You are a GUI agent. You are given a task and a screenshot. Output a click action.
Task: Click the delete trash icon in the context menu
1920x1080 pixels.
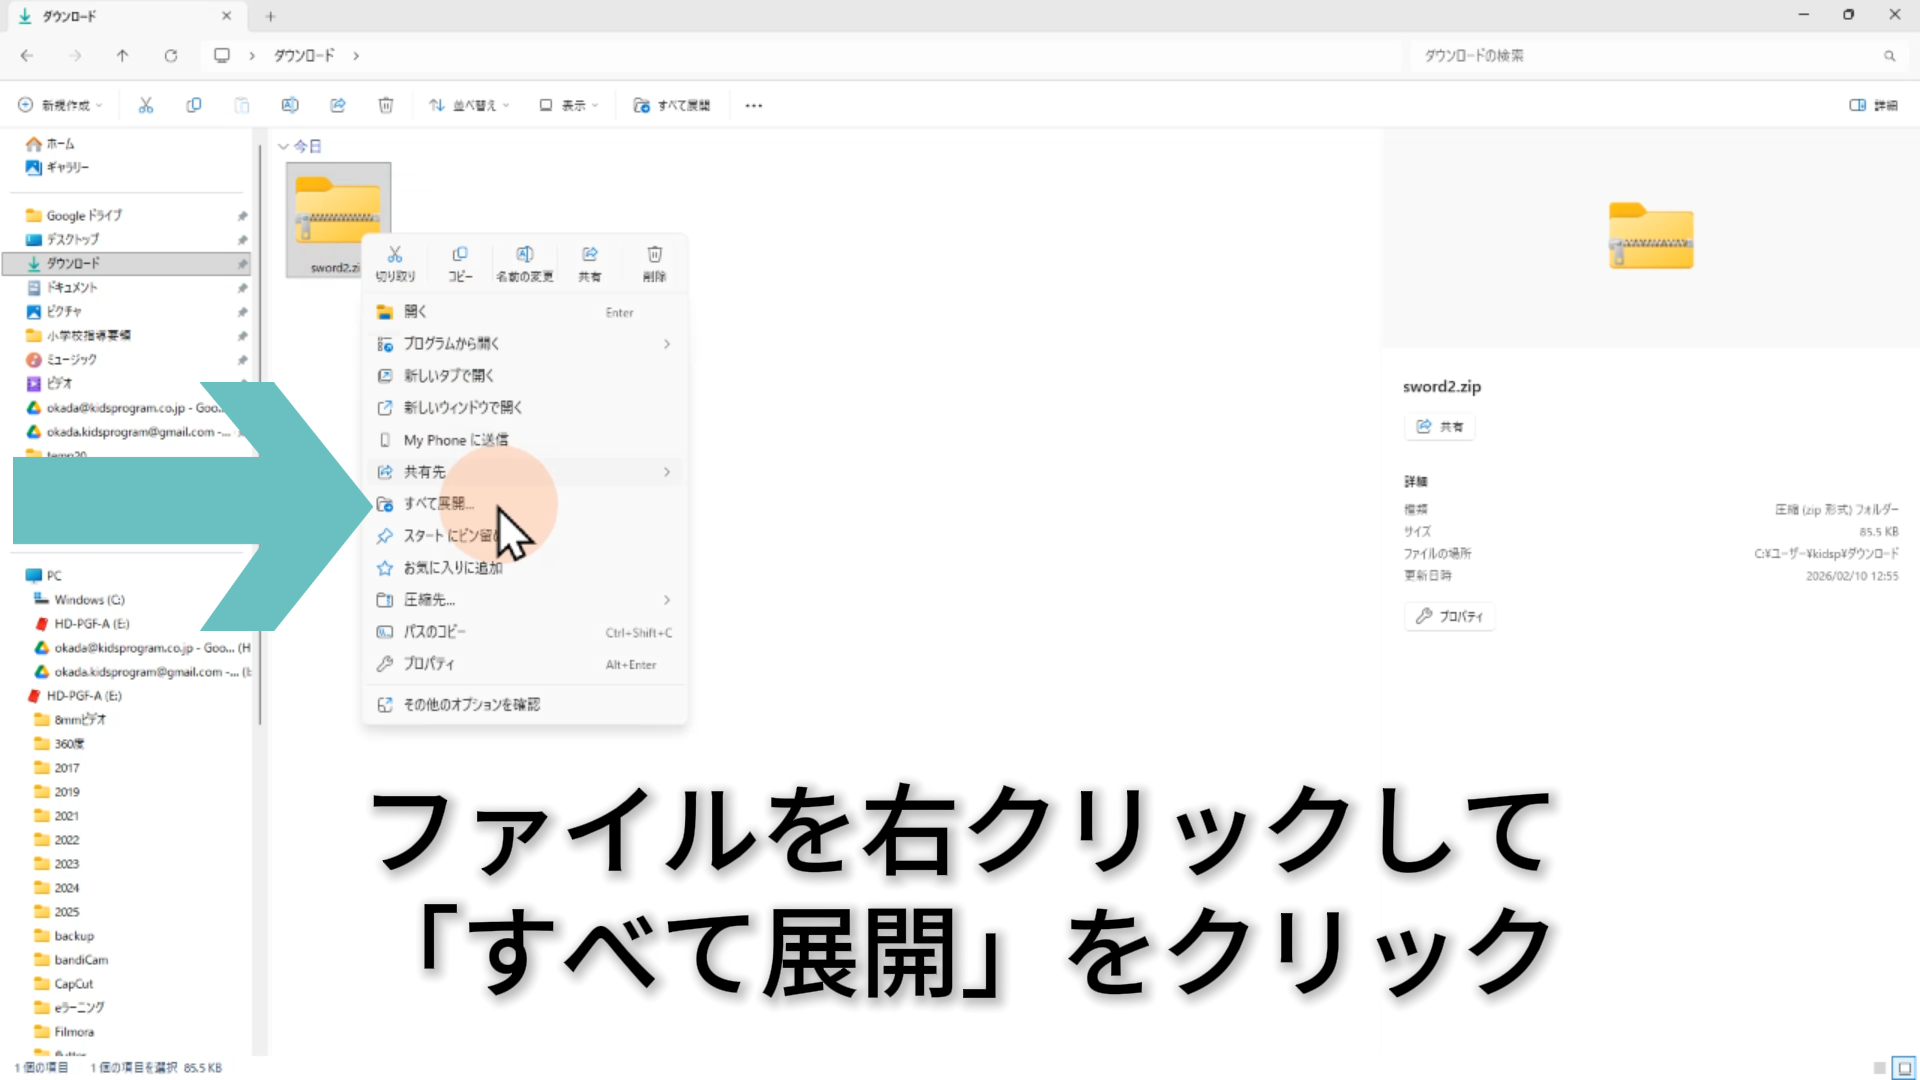pyautogui.click(x=654, y=255)
